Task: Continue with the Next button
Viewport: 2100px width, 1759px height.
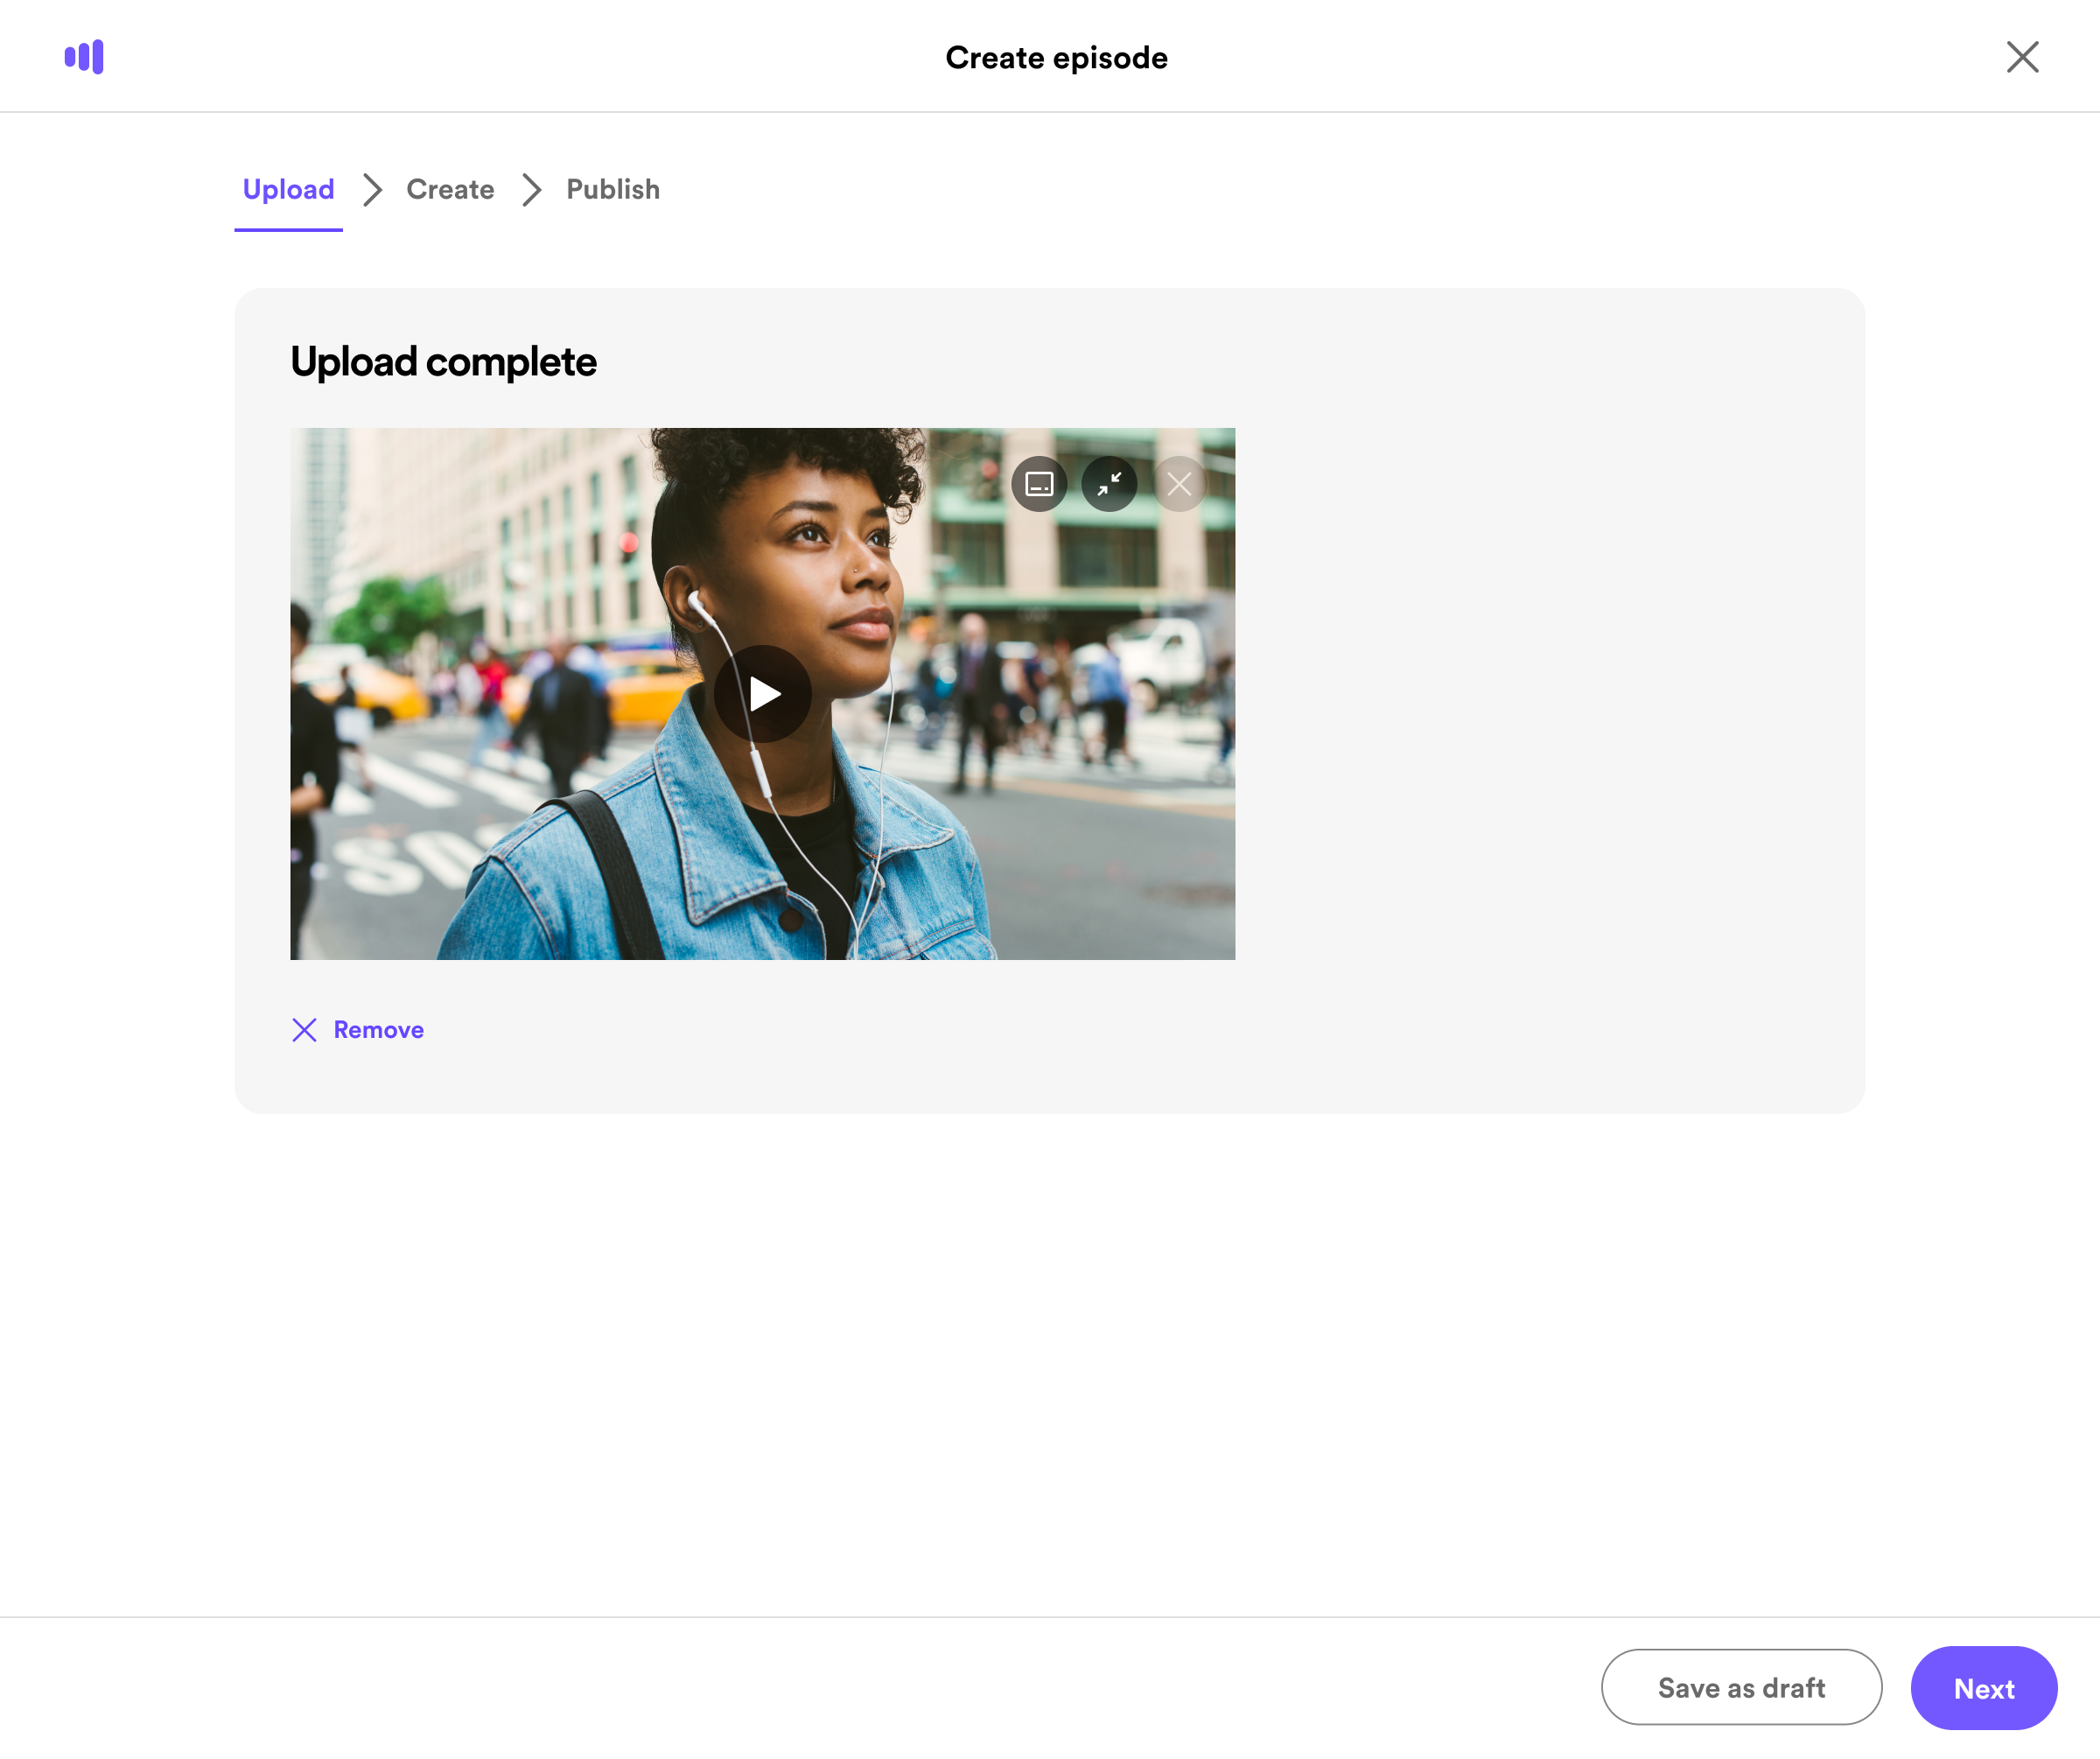Action: pos(1983,1688)
